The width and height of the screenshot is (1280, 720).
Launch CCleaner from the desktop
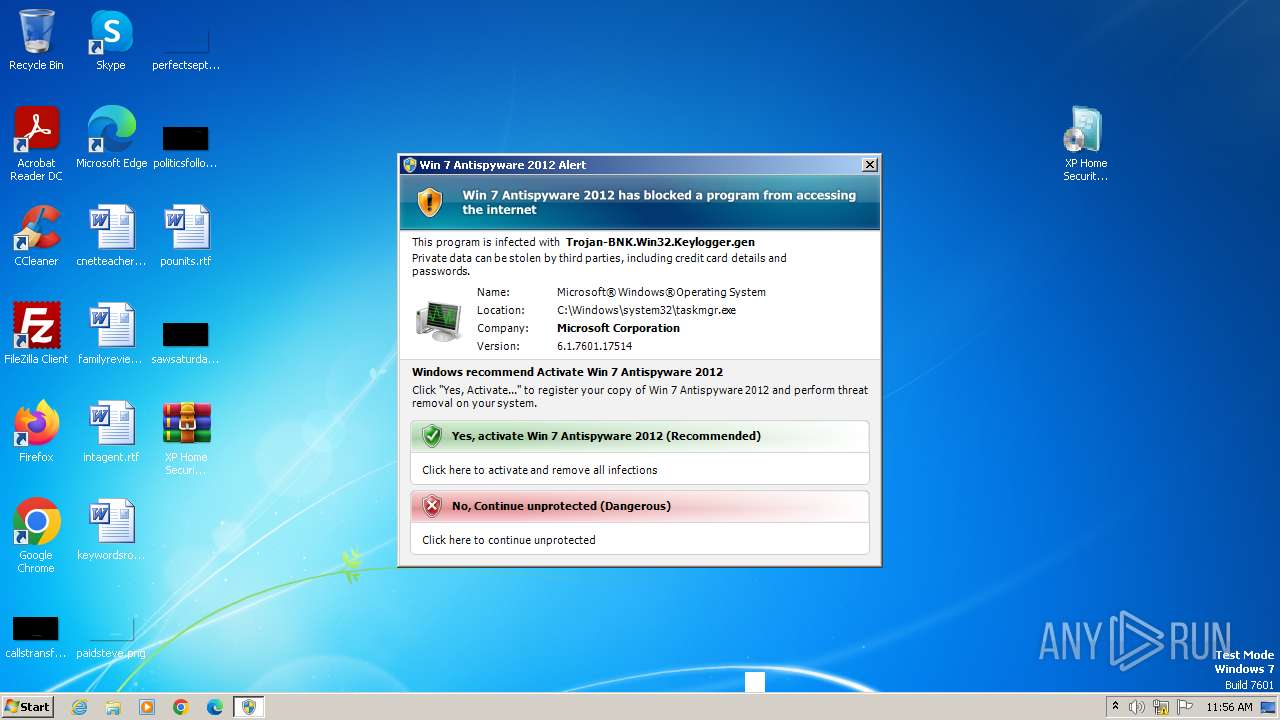36,236
